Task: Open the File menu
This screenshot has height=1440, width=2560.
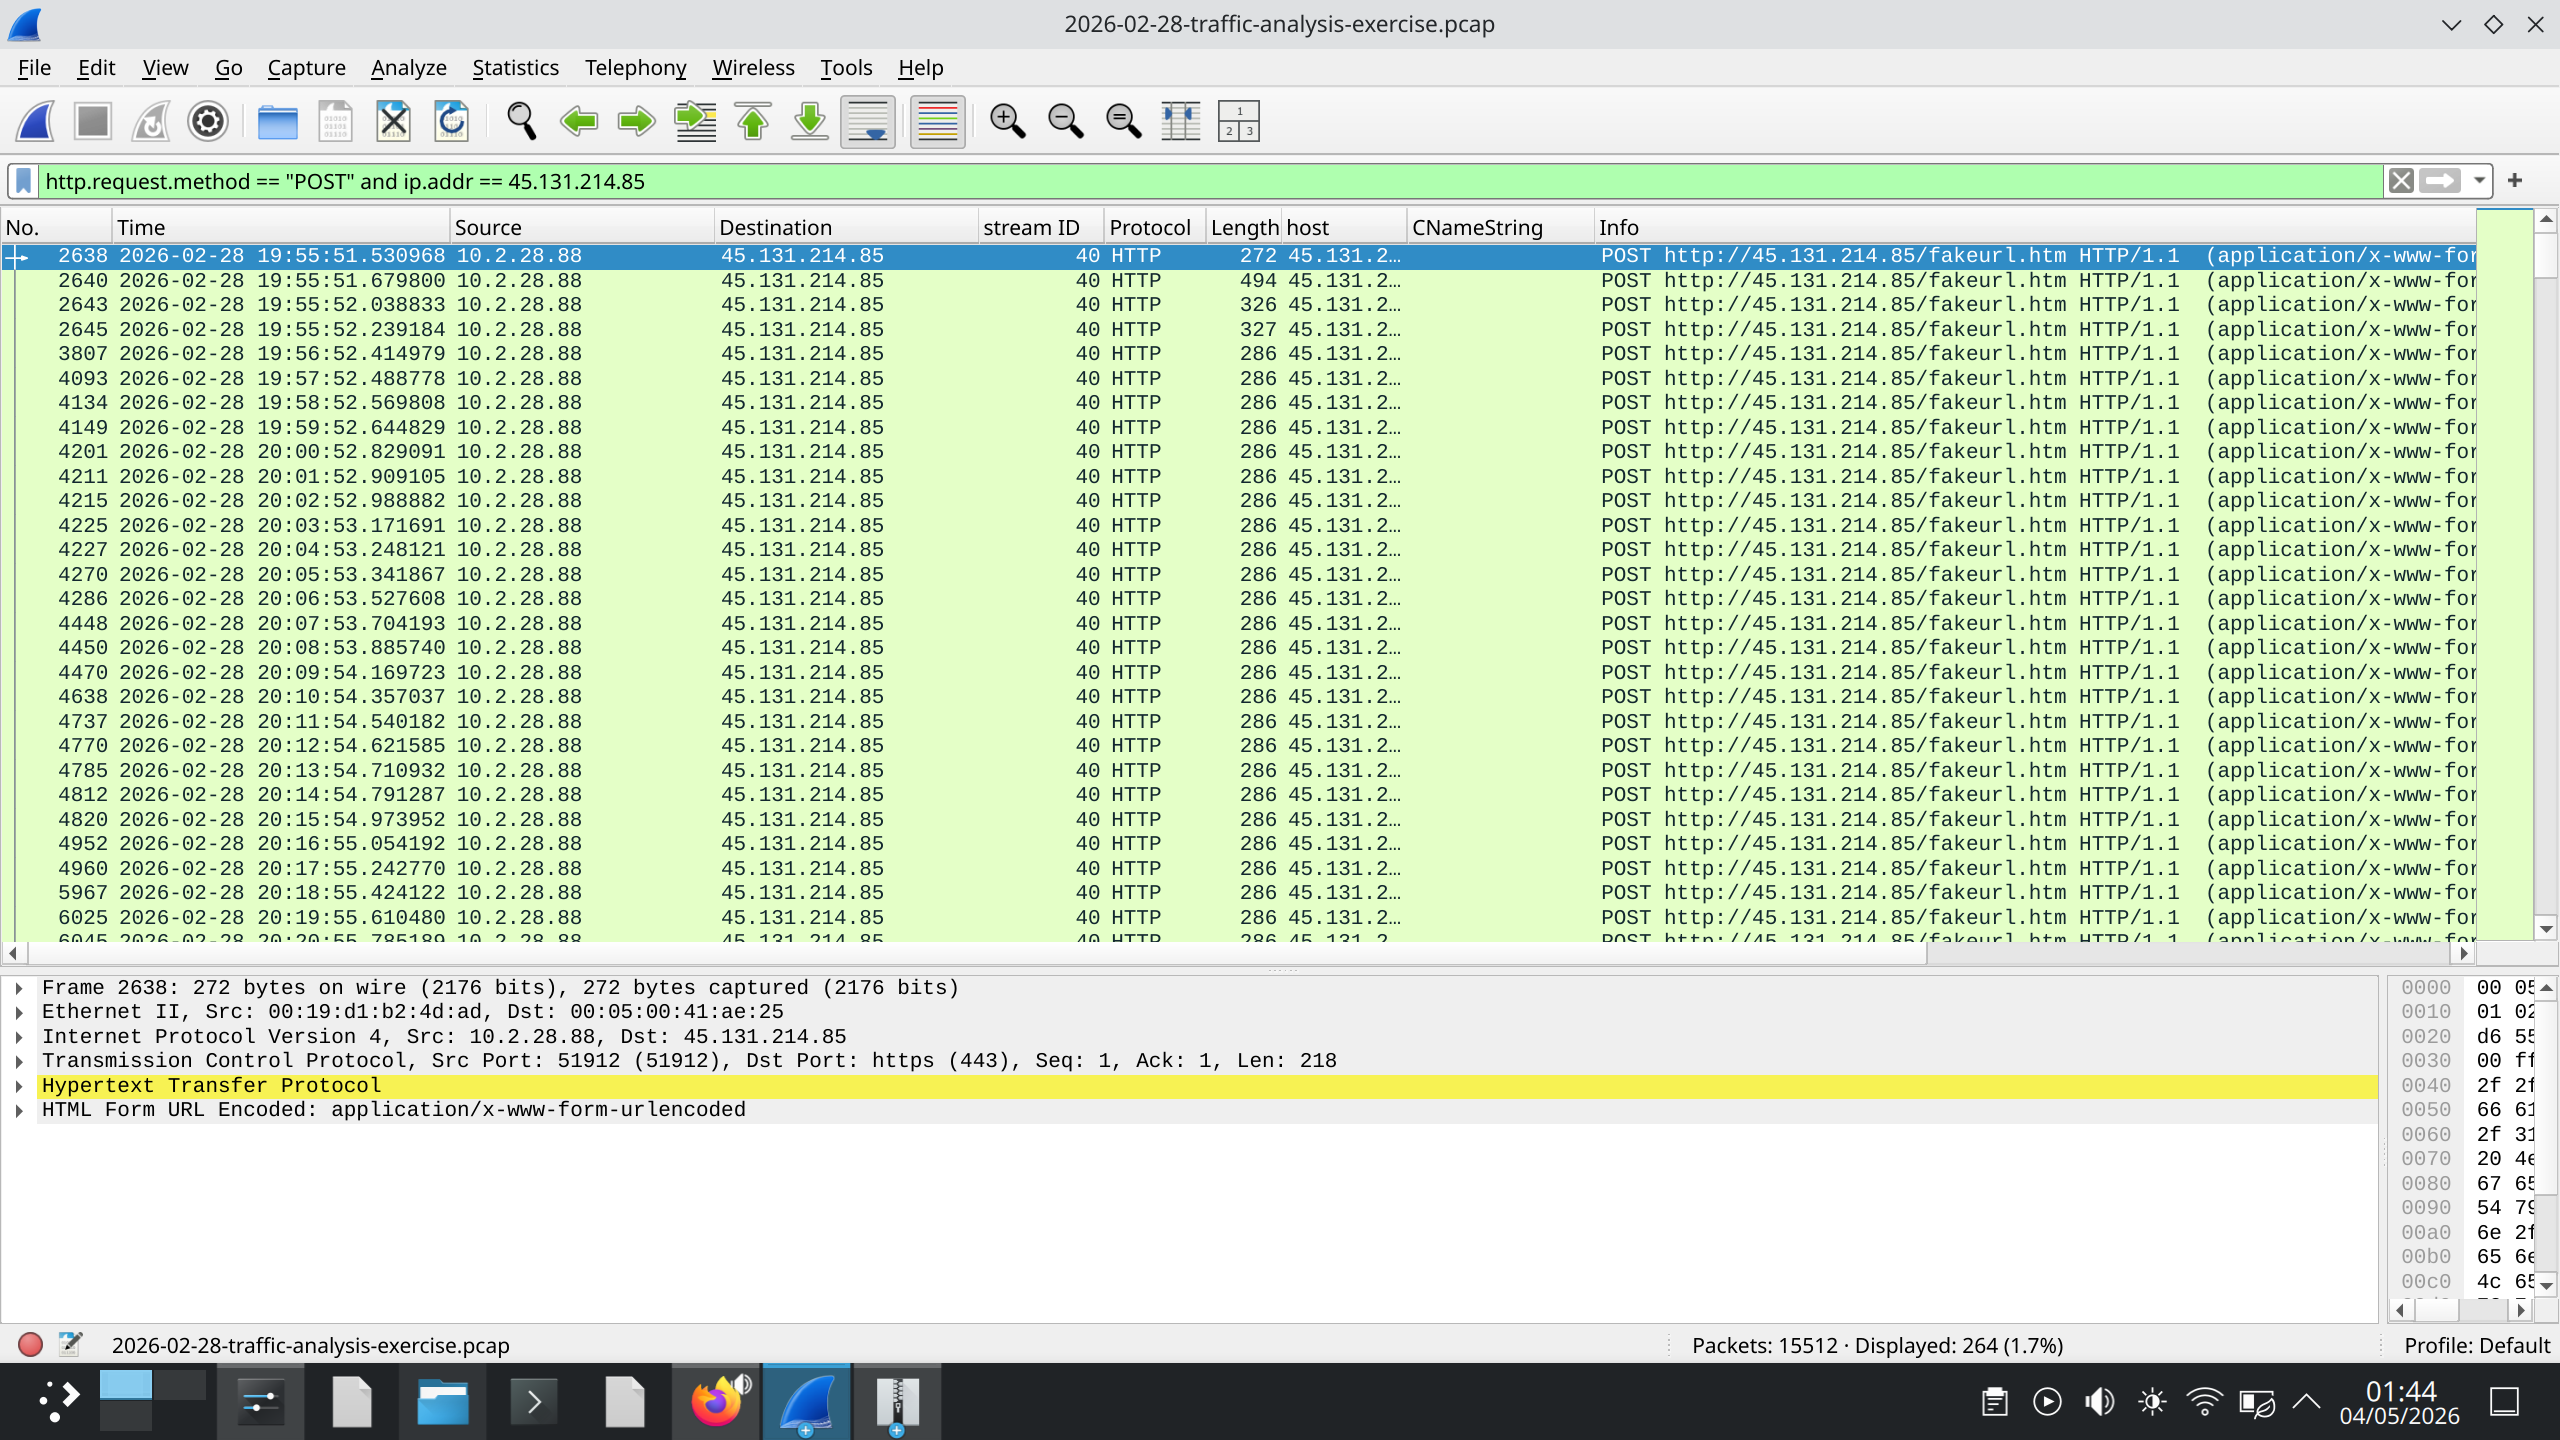Action: pos(34,68)
